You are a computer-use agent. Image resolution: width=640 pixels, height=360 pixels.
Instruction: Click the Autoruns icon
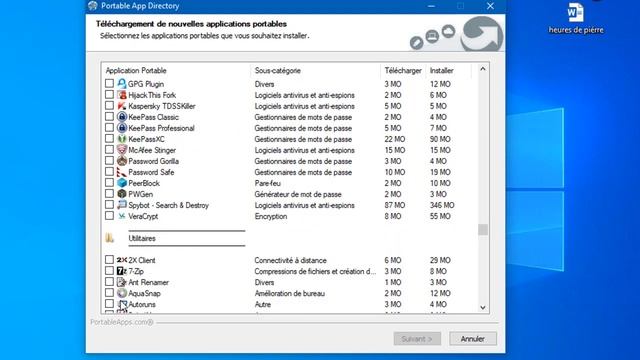[122, 304]
